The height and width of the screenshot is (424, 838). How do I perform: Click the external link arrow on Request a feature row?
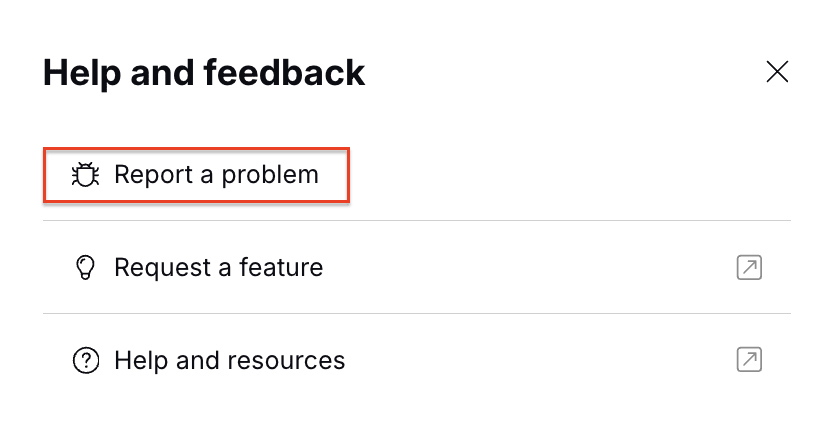pos(749,267)
